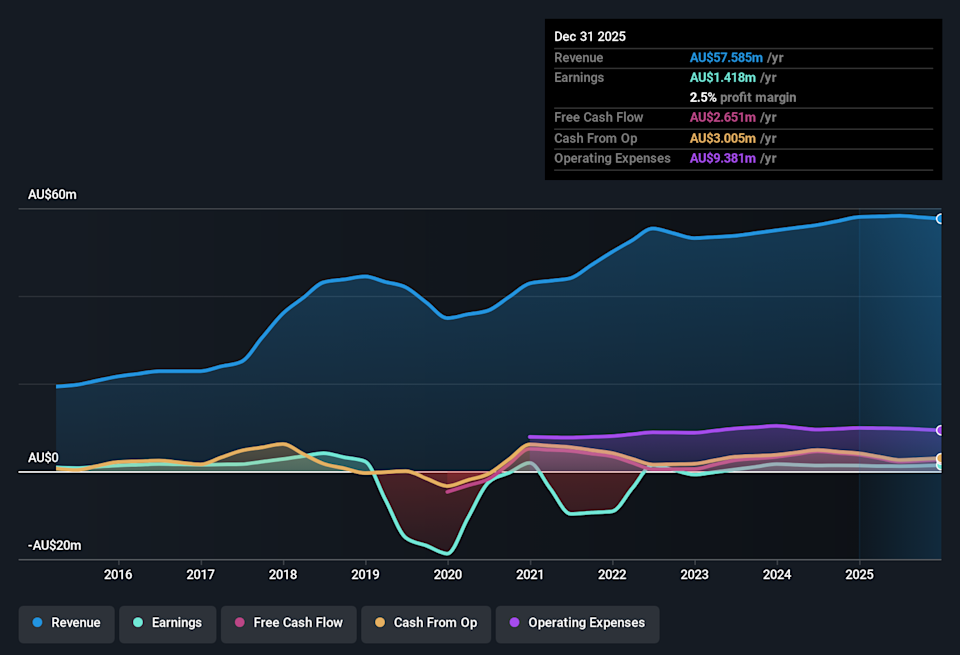Disable the Operating Expenses legend item

(x=577, y=623)
